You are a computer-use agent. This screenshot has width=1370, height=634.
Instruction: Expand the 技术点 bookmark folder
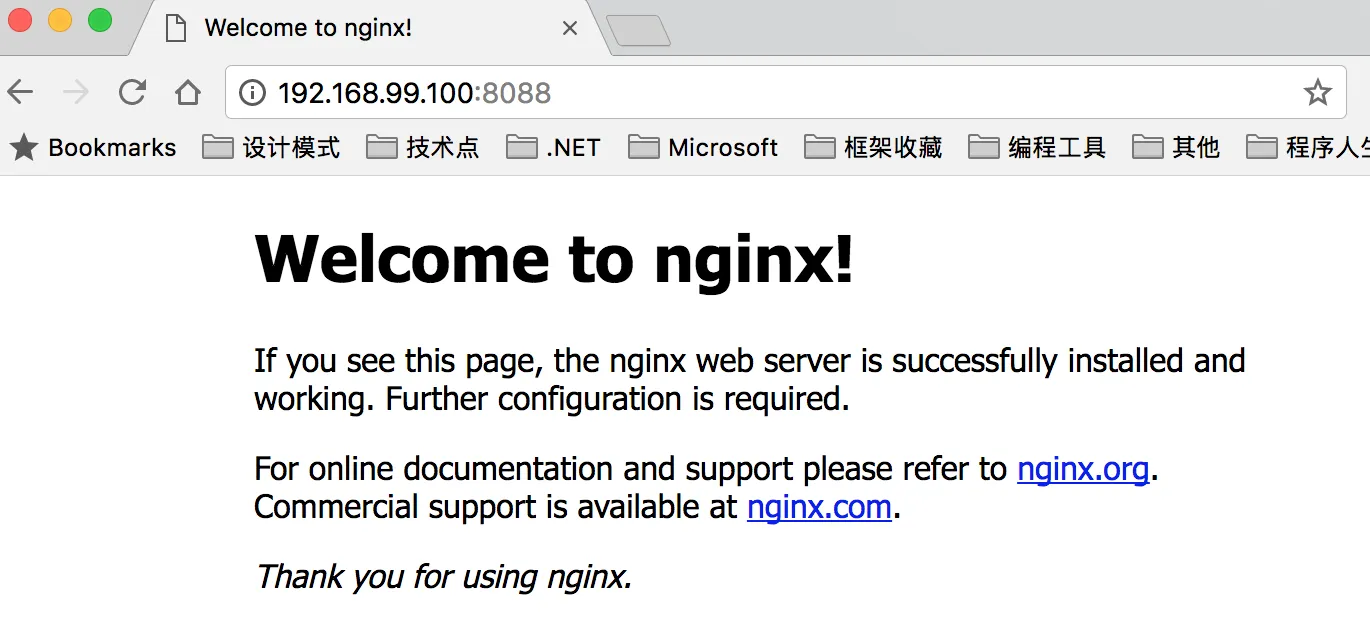point(423,148)
